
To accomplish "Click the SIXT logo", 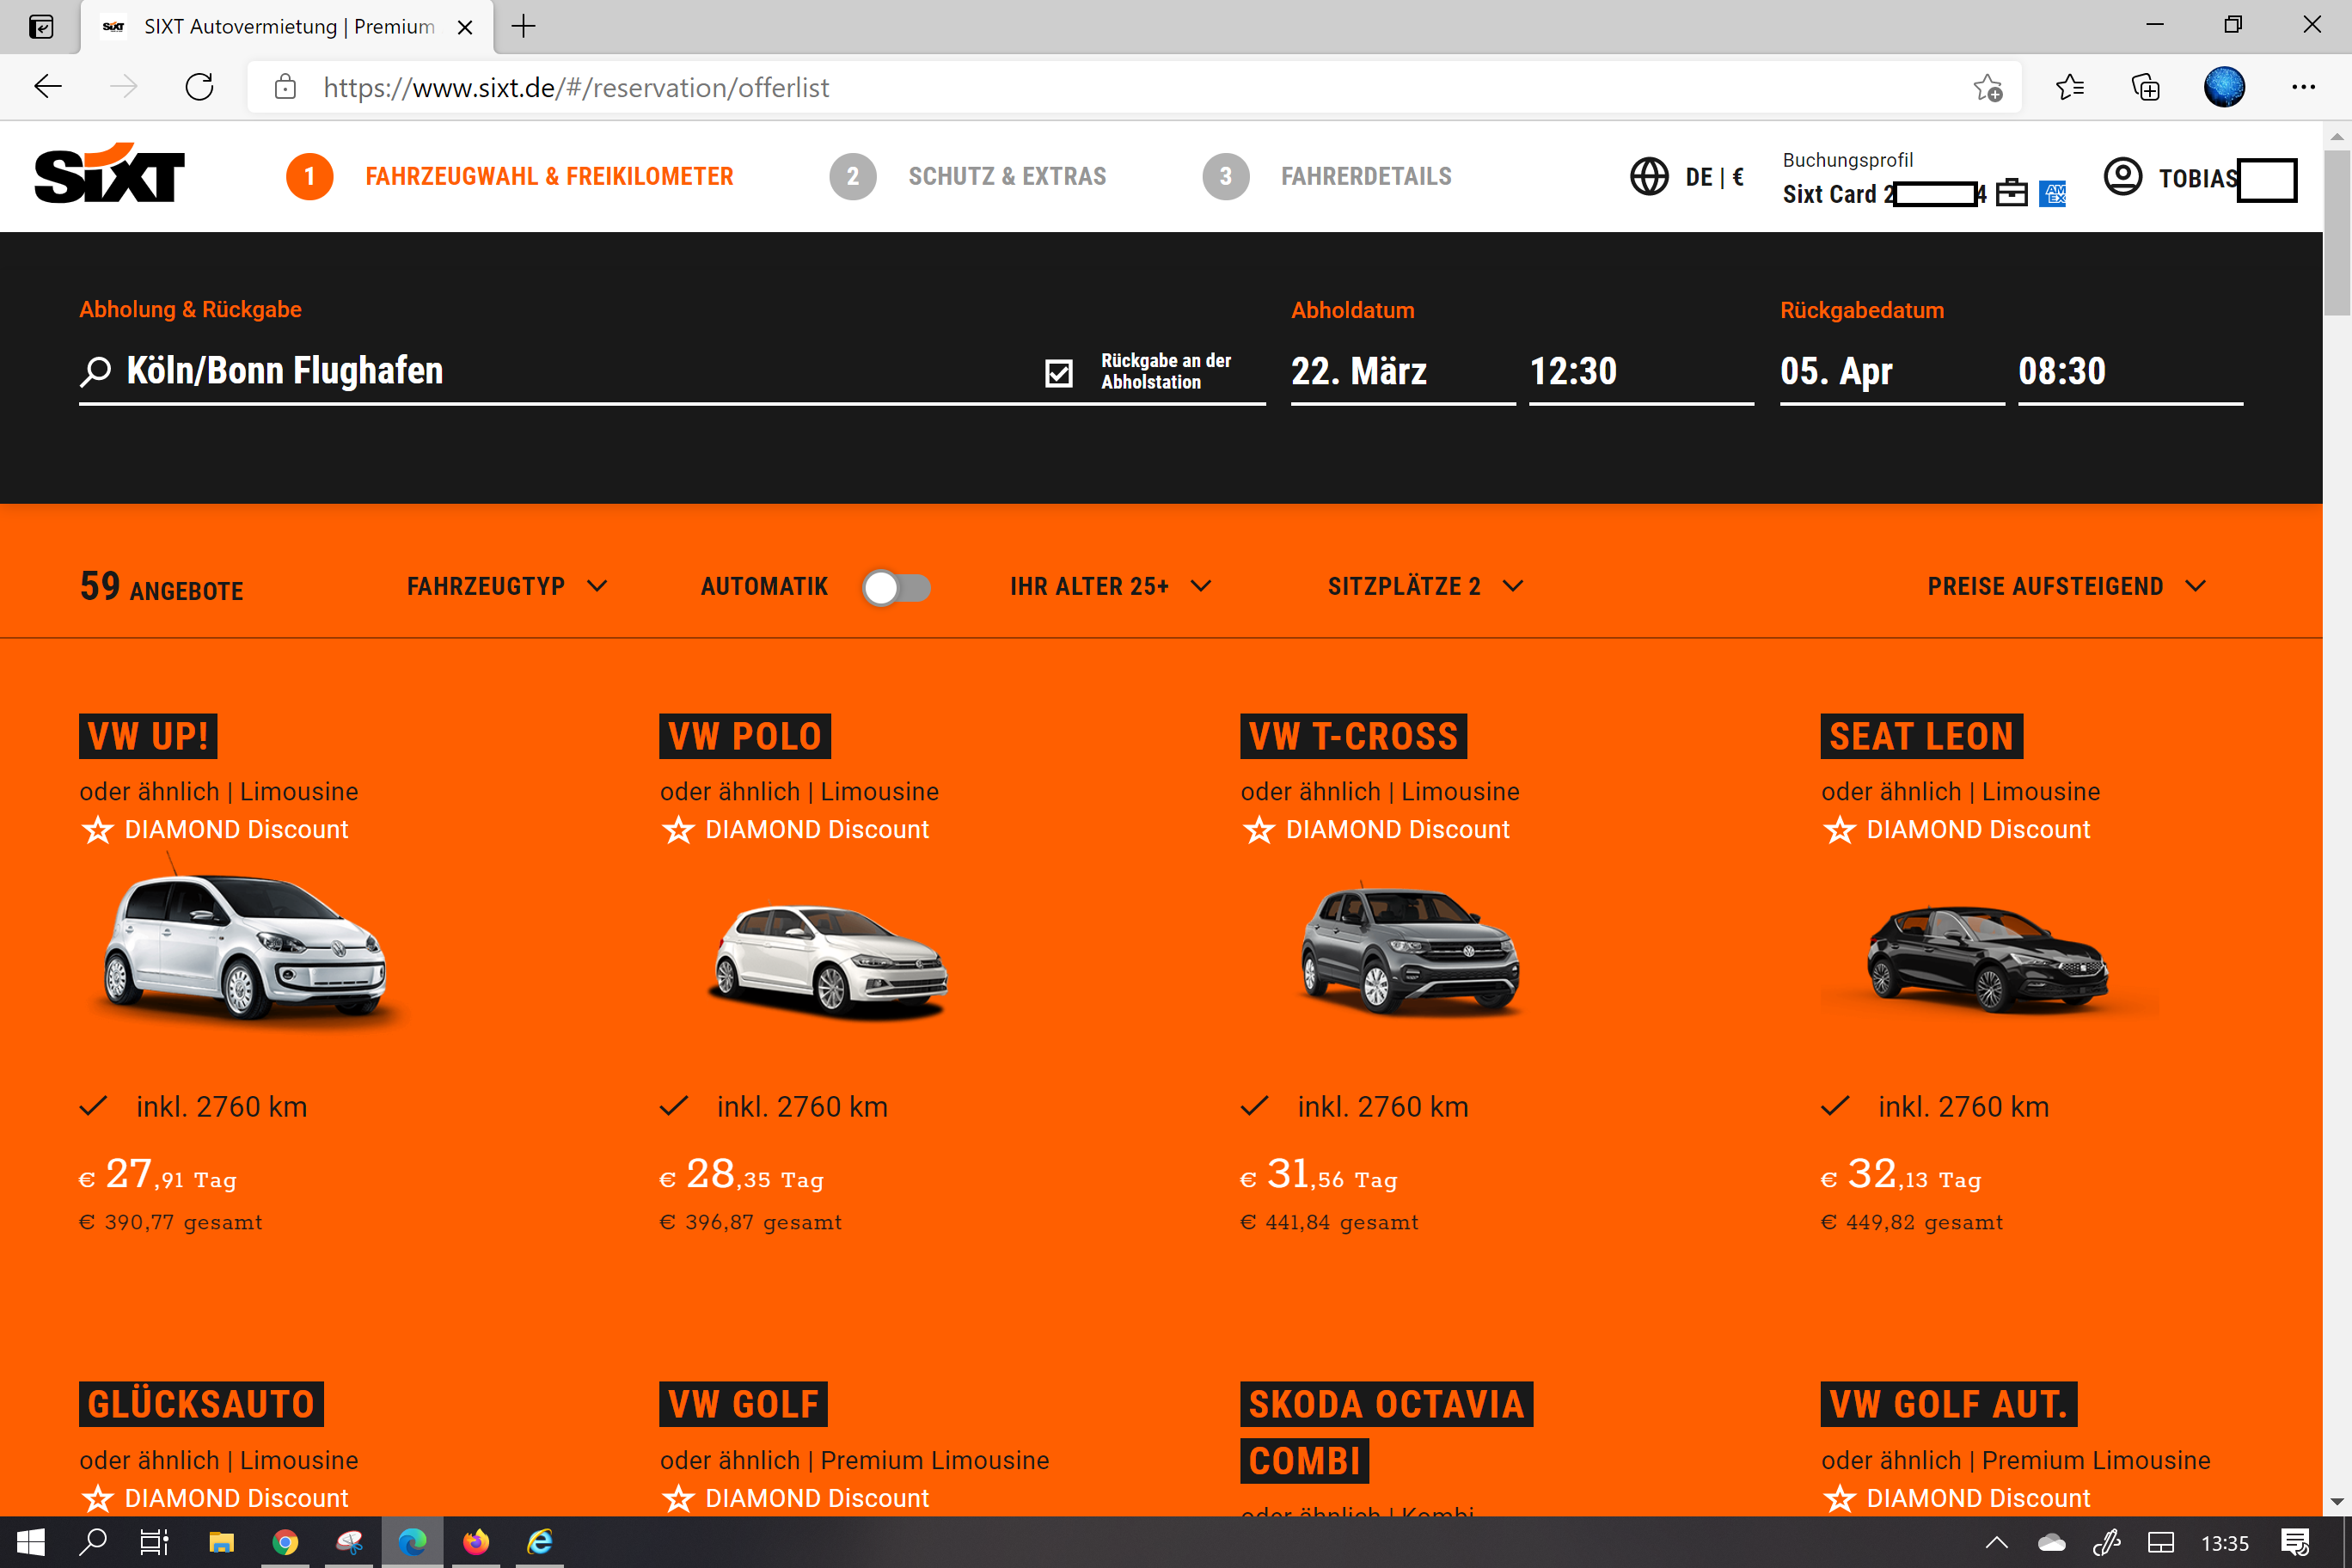I will click(110, 174).
